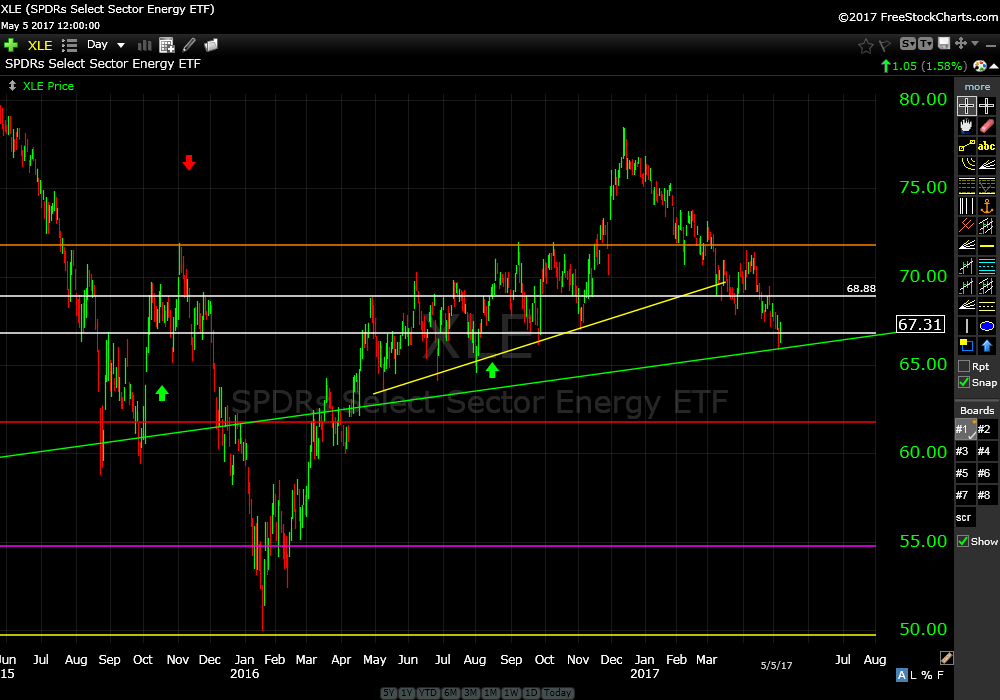Image resolution: width=1000 pixels, height=700 pixels.
Task: Select the blue ellipse shape tool
Action: tap(987, 326)
